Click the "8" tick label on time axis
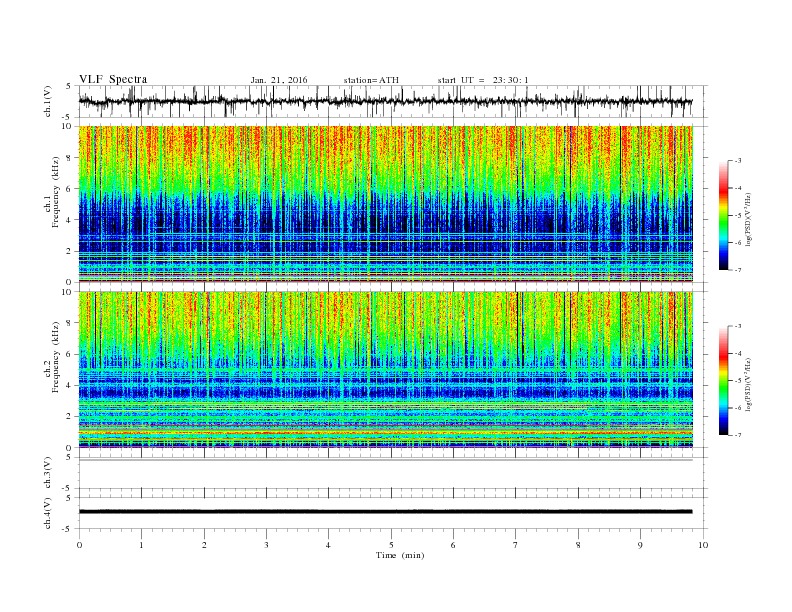 tap(578, 545)
